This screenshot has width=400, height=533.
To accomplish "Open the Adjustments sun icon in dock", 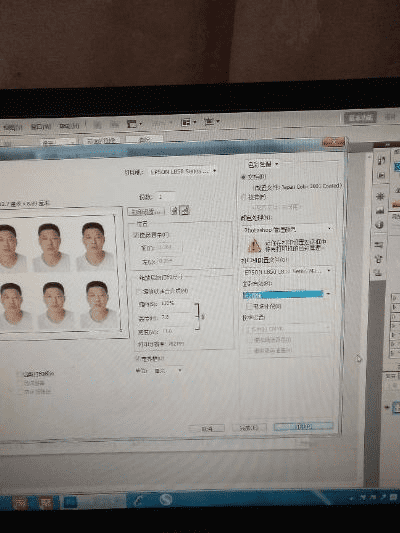I will click(380, 196).
